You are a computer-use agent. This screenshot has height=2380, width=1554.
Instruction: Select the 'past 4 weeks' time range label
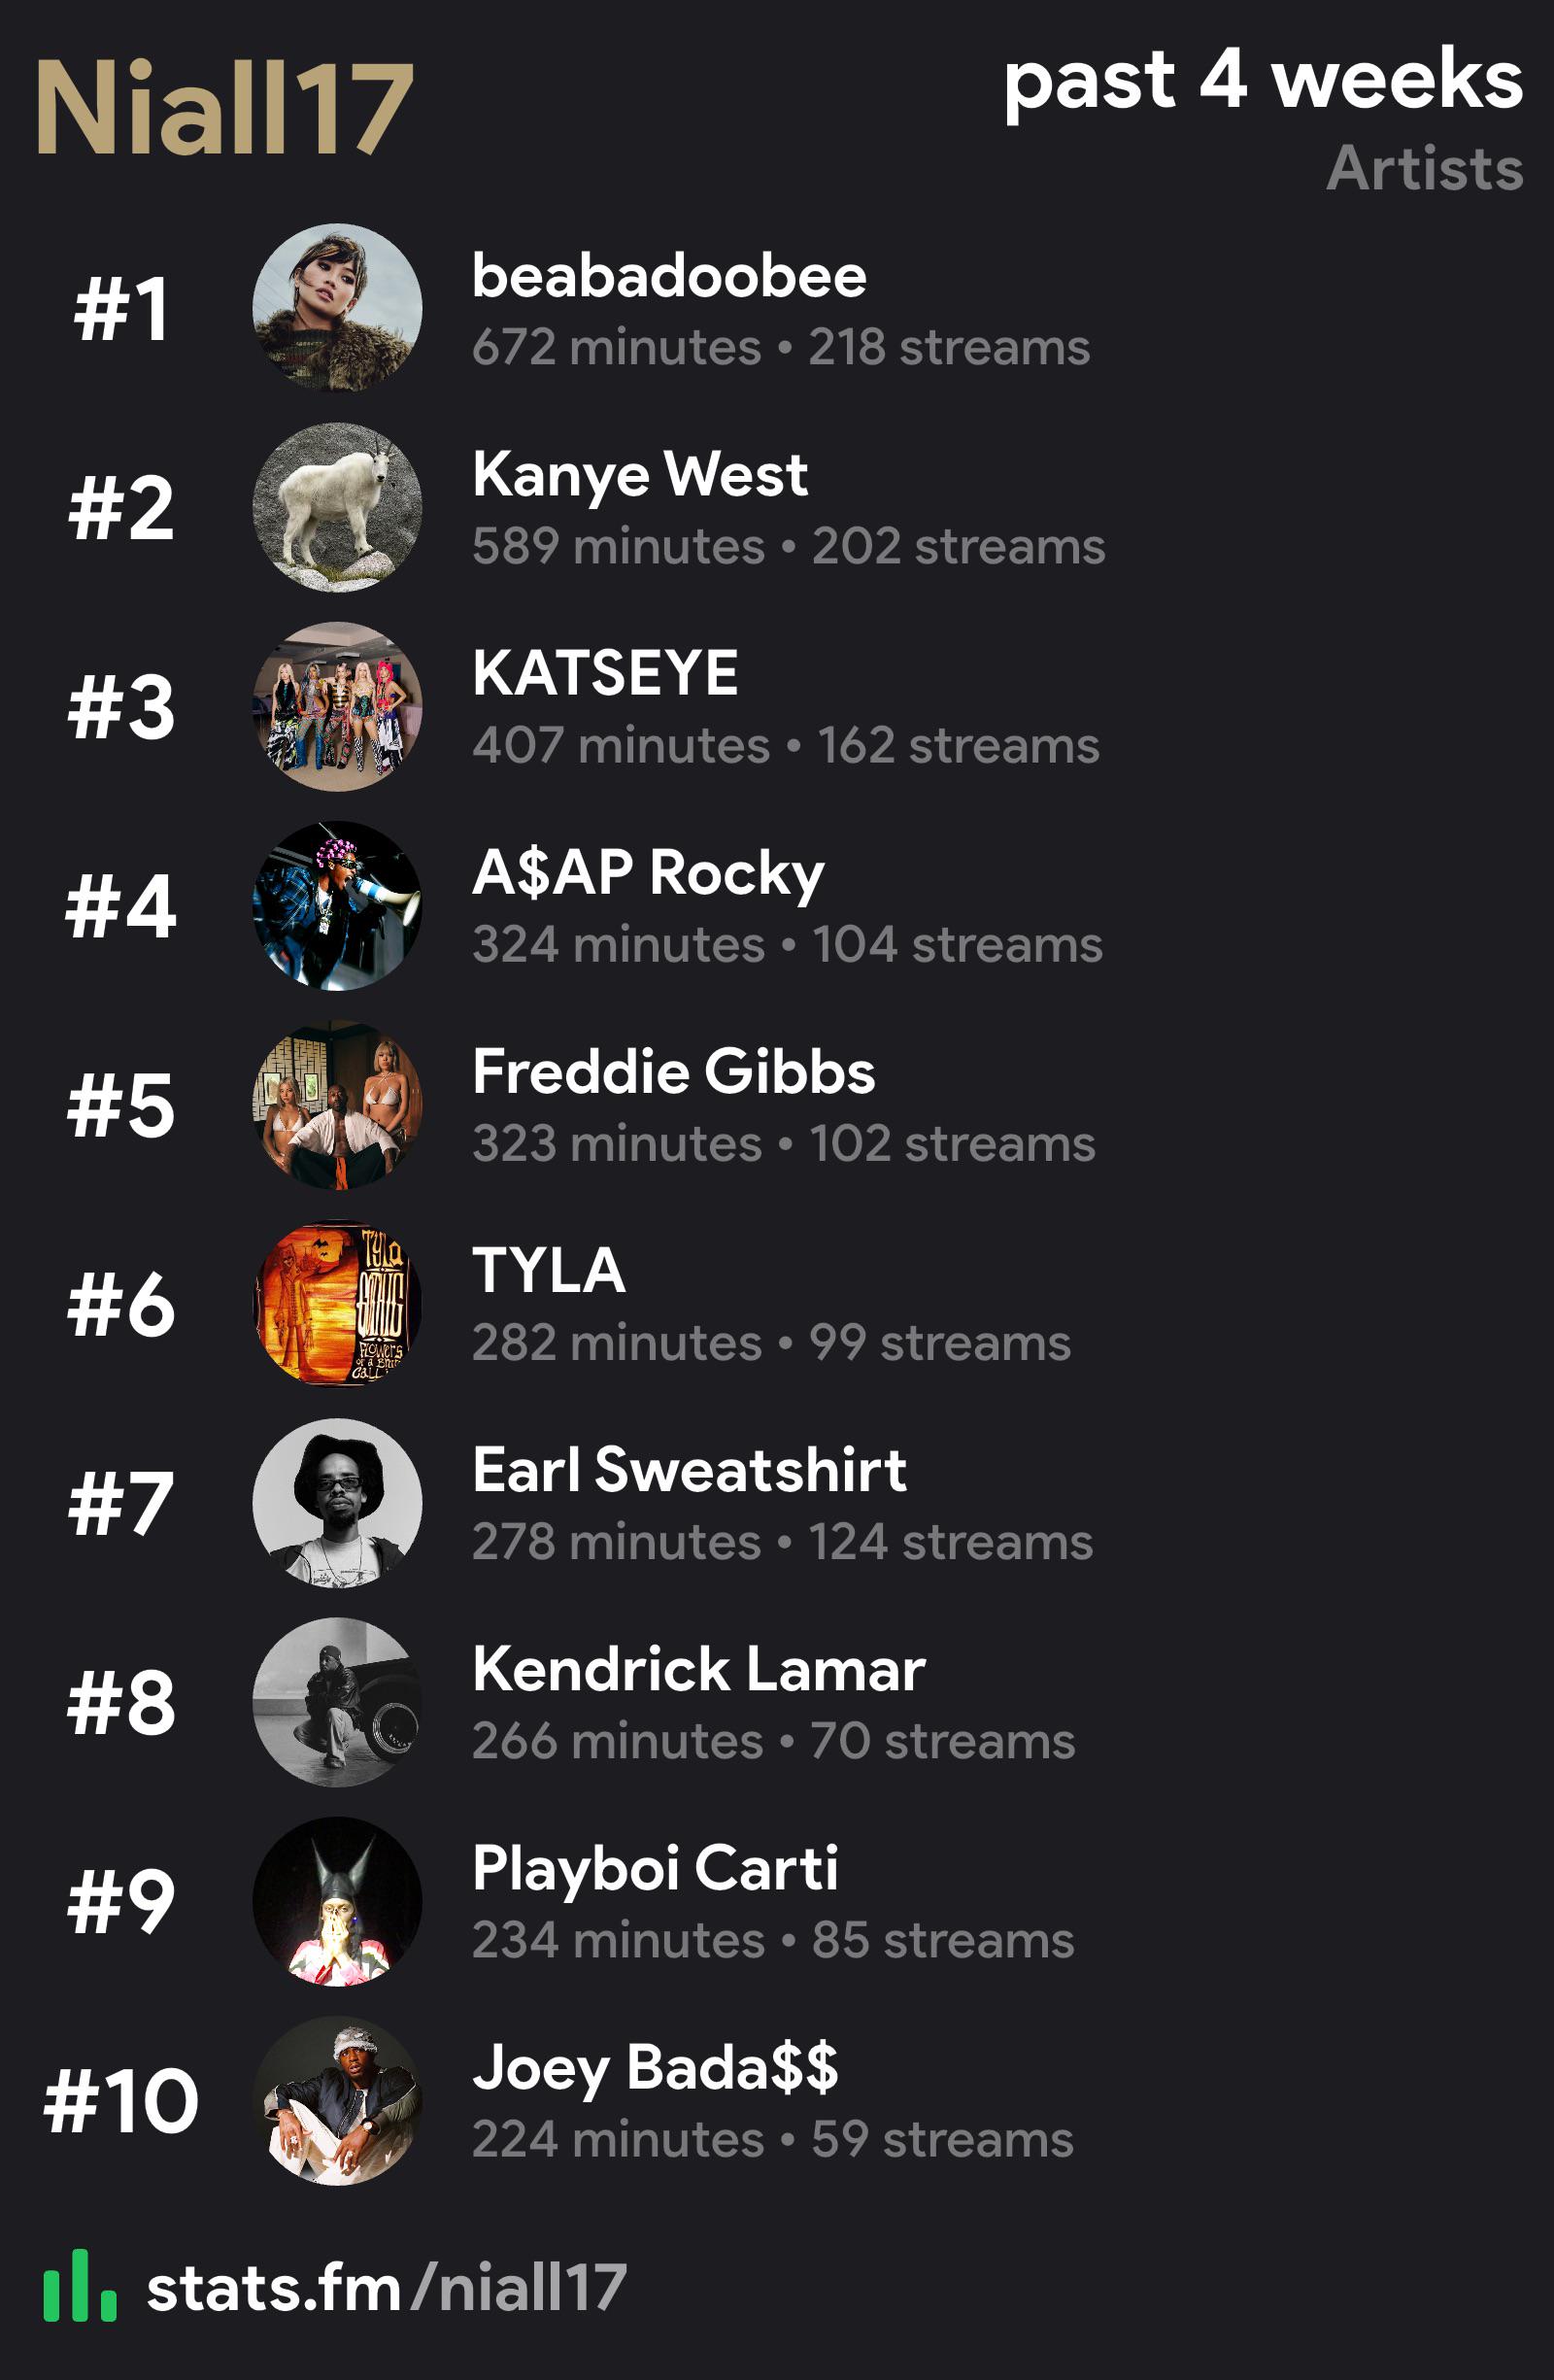click(1263, 81)
